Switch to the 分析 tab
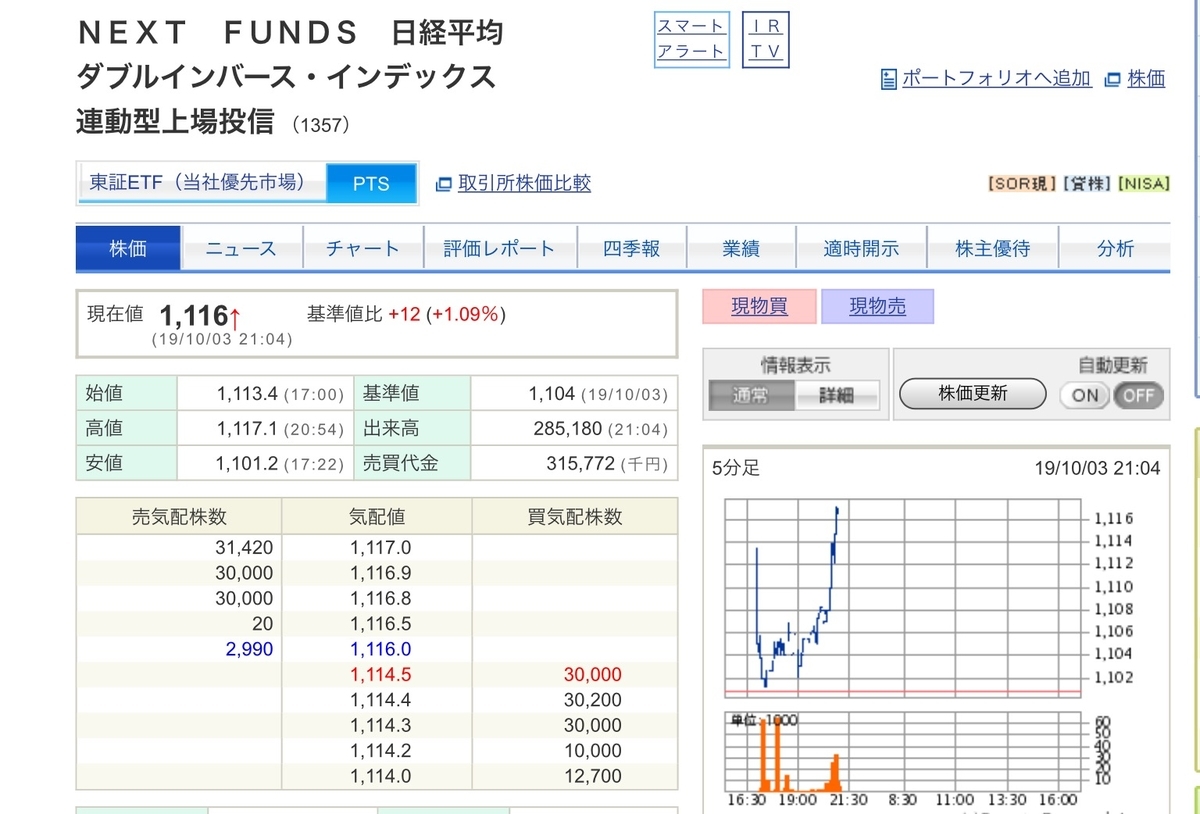 click(1115, 249)
